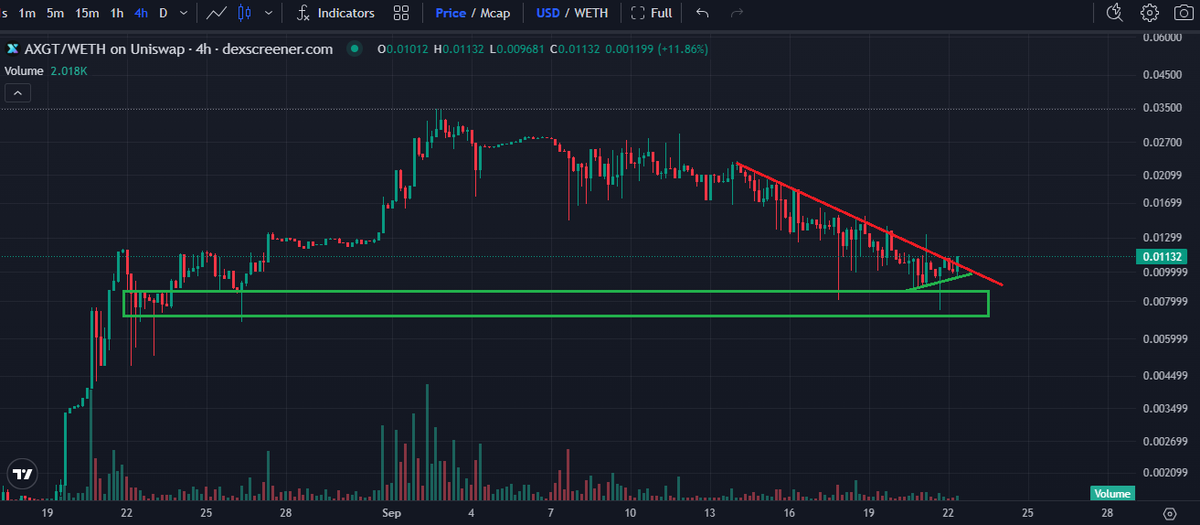
Task: Open chart settings gear icon
Action: tap(1150, 13)
